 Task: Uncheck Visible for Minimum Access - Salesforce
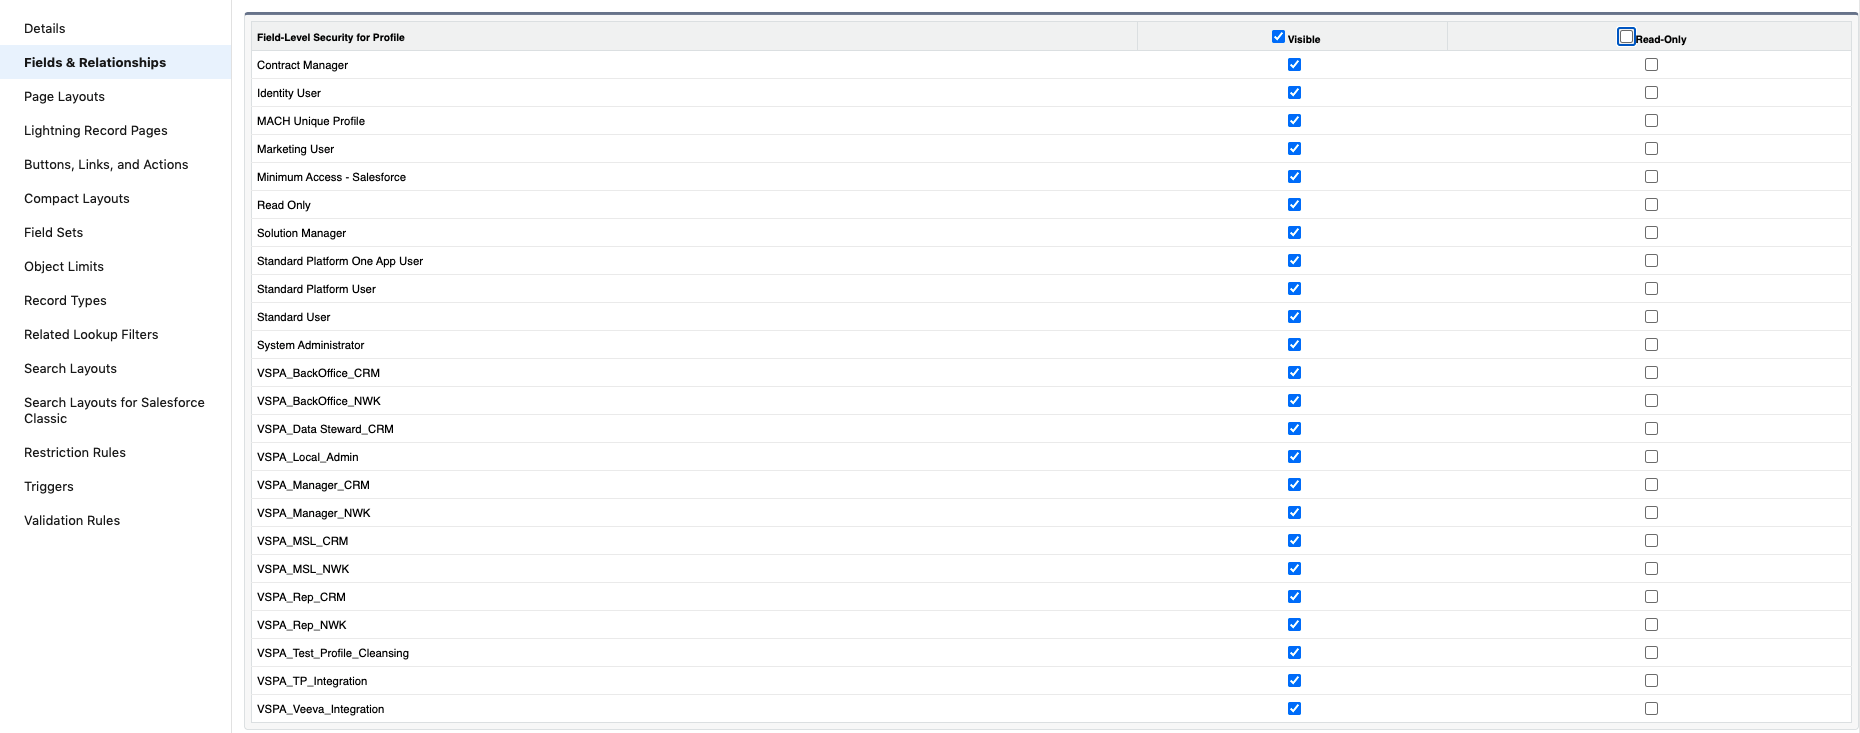(1294, 176)
